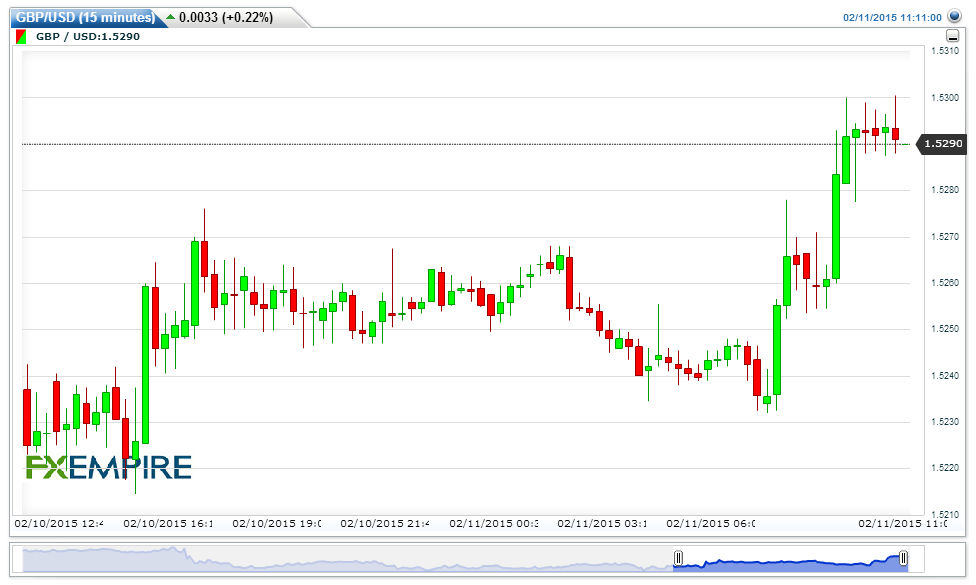Viewport: 976px width, 585px height.
Task: Click the 02/11/2015 00:3 time label
Action: (x=494, y=523)
